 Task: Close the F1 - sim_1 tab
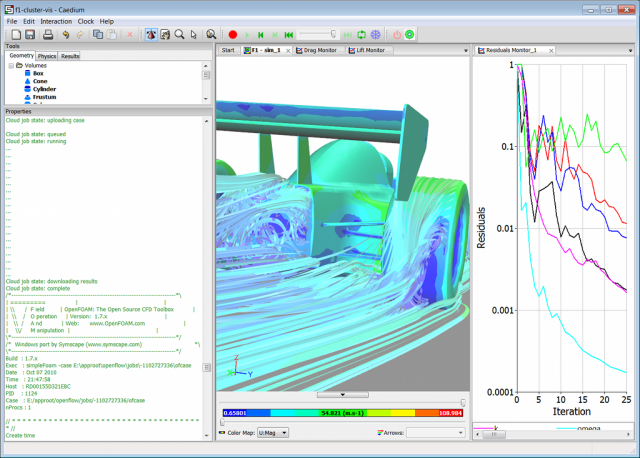click(x=288, y=51)
